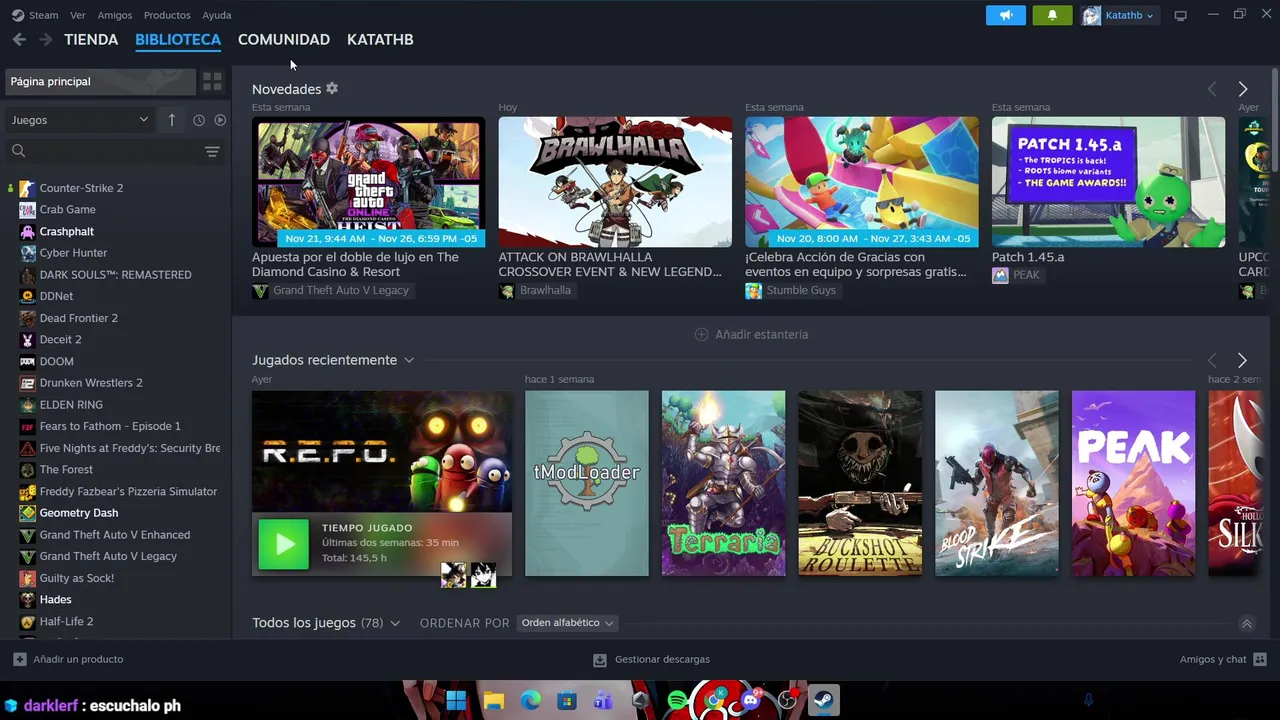This screenshot has width=1280, height=720.
Task: Toggle the ready-to-play filter icon
Action: point(220,120)
